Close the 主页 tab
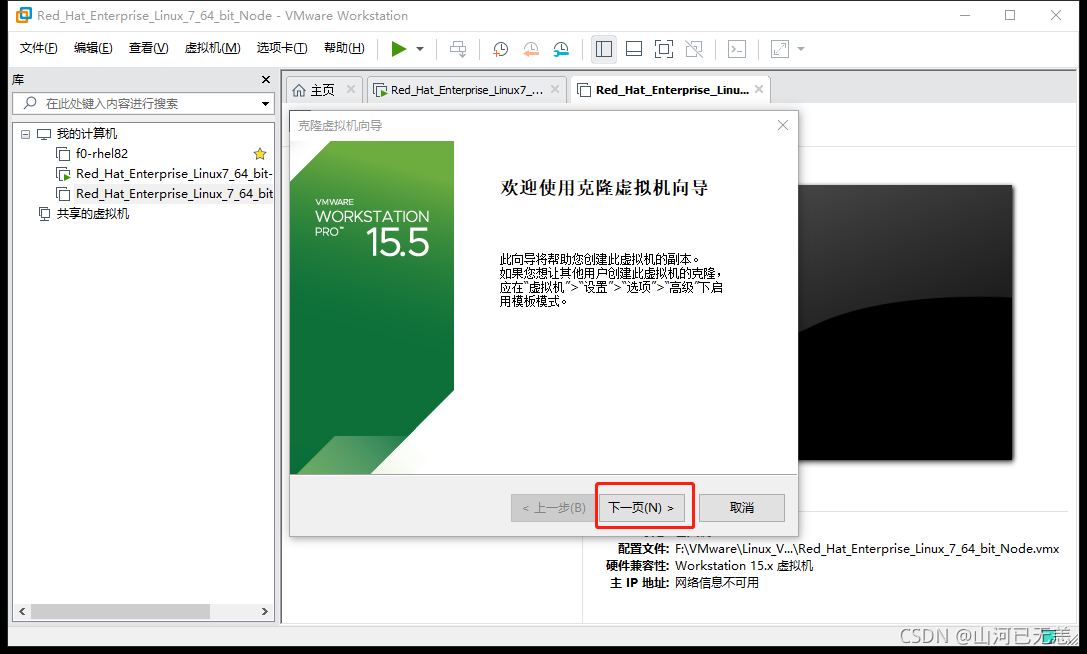The image size is (1087, 654). coord(351,89)
